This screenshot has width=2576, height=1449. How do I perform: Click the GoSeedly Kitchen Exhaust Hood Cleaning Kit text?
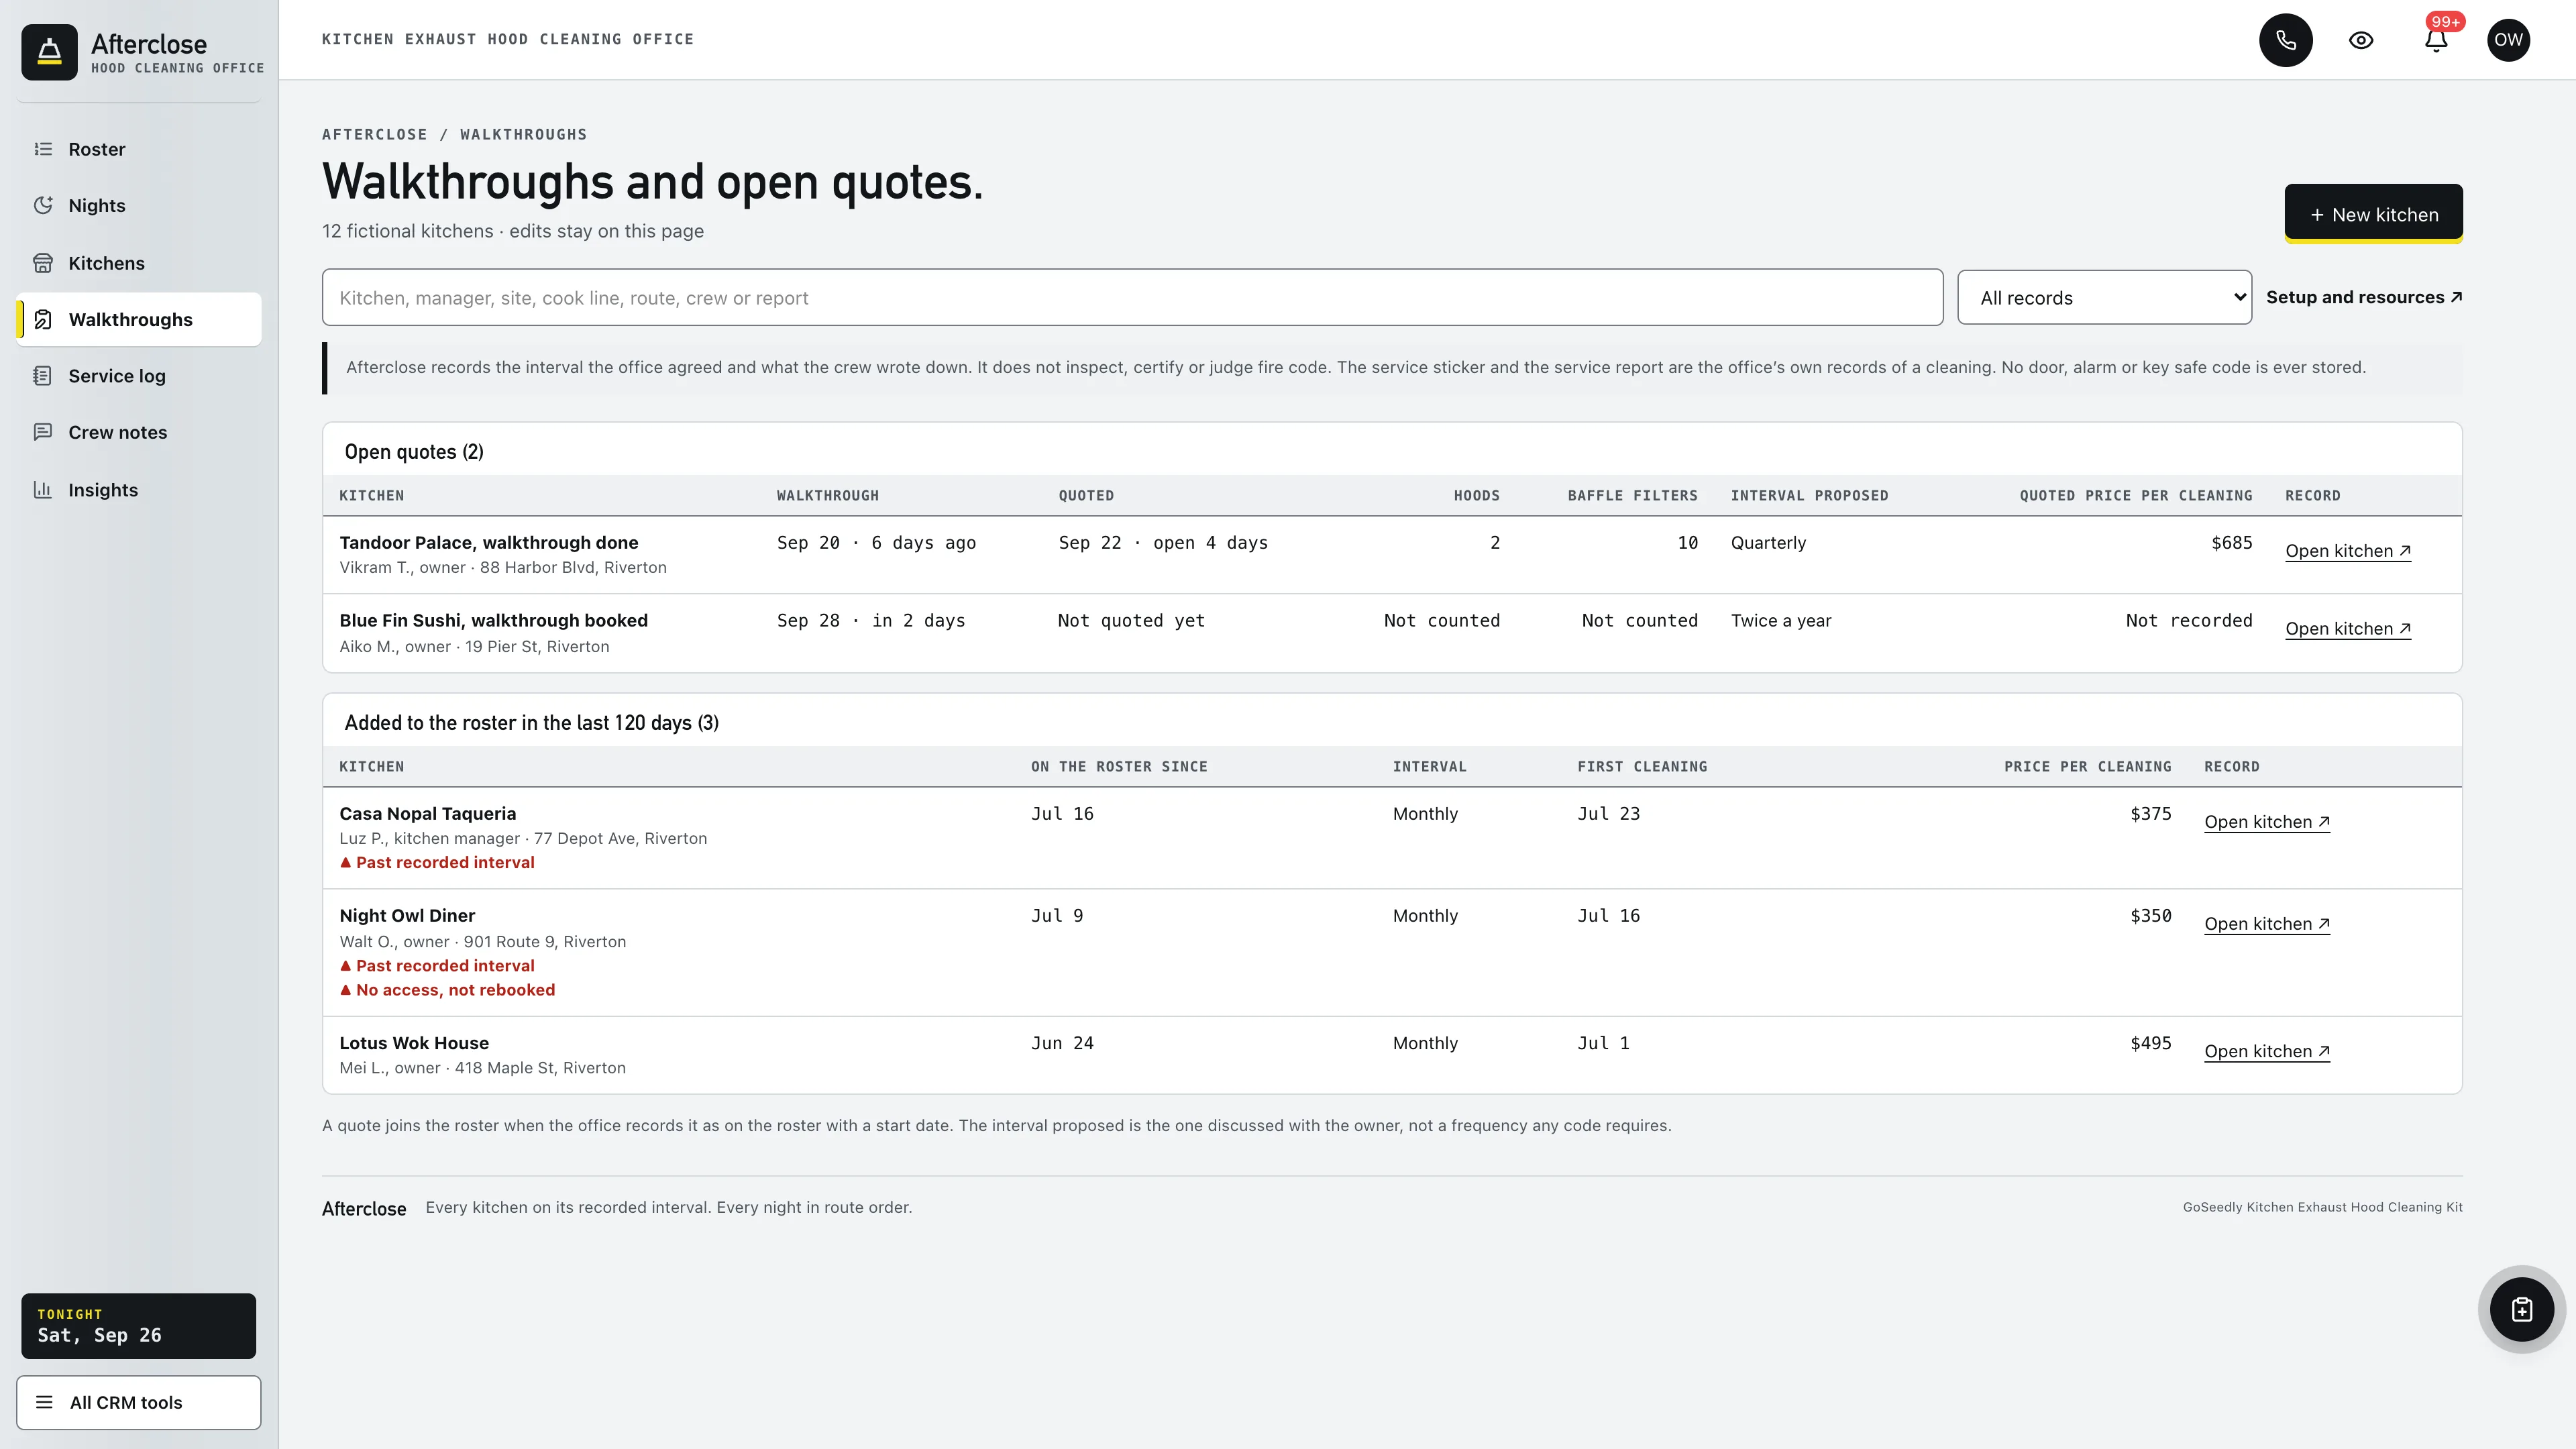2322,1207
